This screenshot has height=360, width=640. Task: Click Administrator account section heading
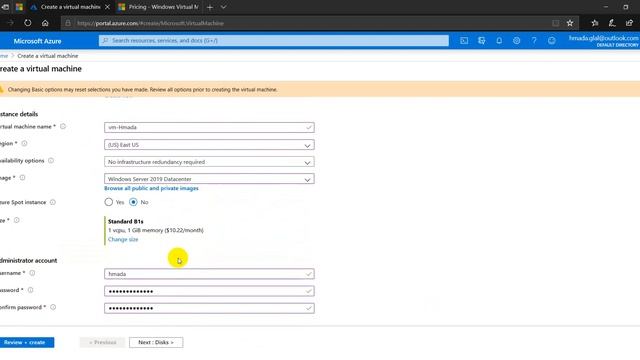click(29, 260)
